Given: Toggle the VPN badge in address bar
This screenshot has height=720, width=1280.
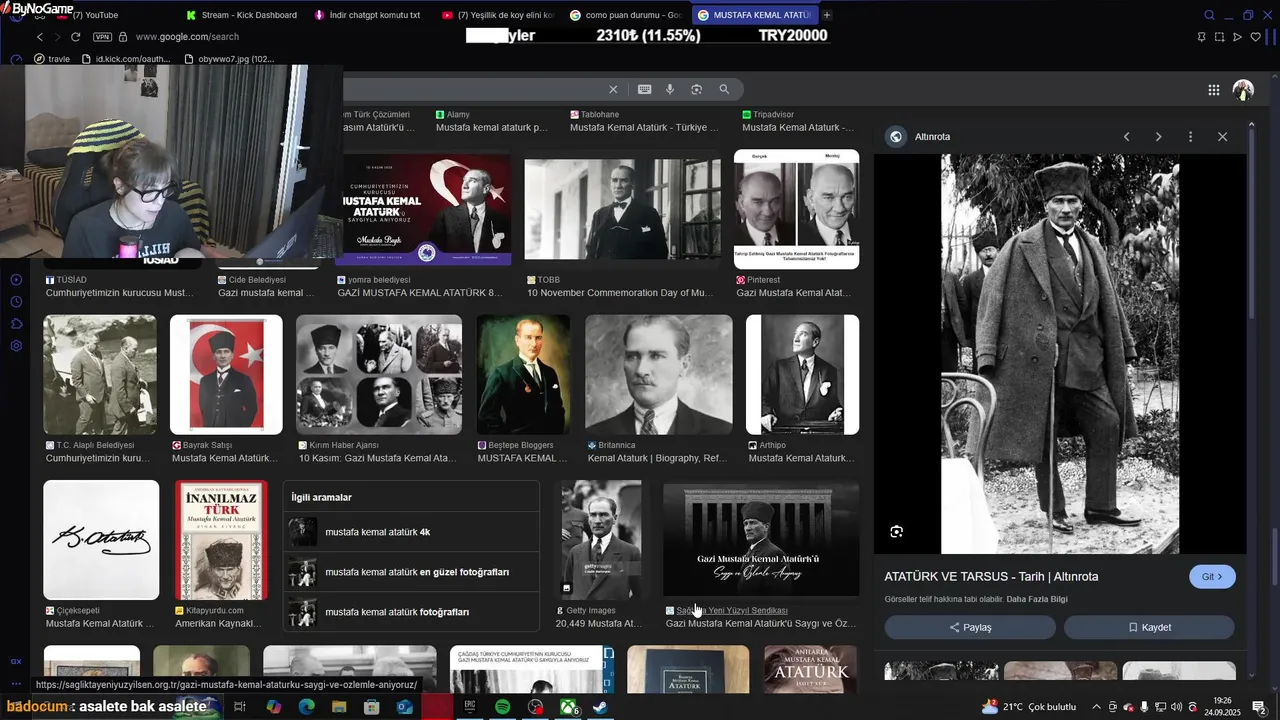Looking at the screenshot, I should [x=102, y=37].
